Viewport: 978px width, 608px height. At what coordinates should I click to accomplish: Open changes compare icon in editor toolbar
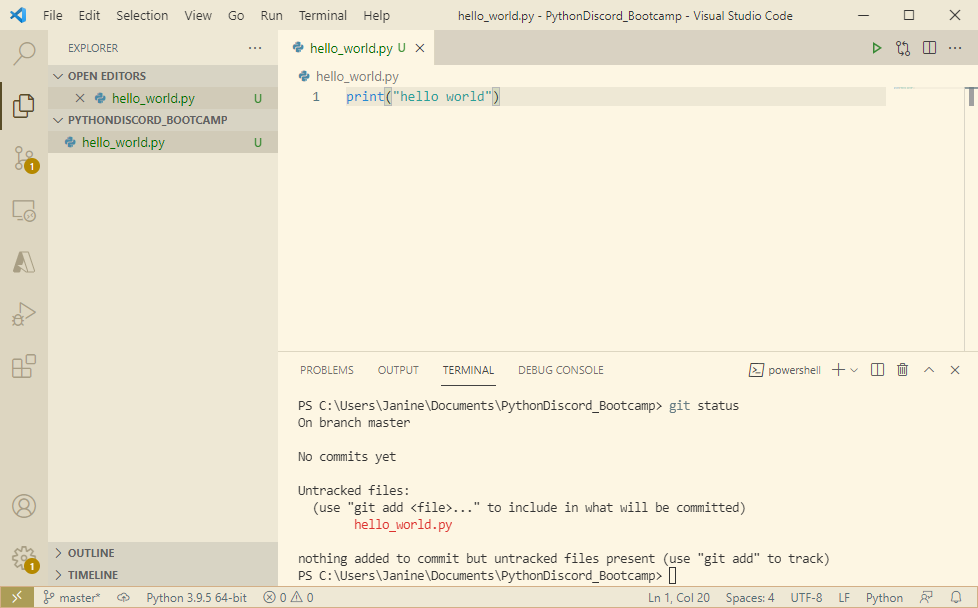(x=903, y=48)
